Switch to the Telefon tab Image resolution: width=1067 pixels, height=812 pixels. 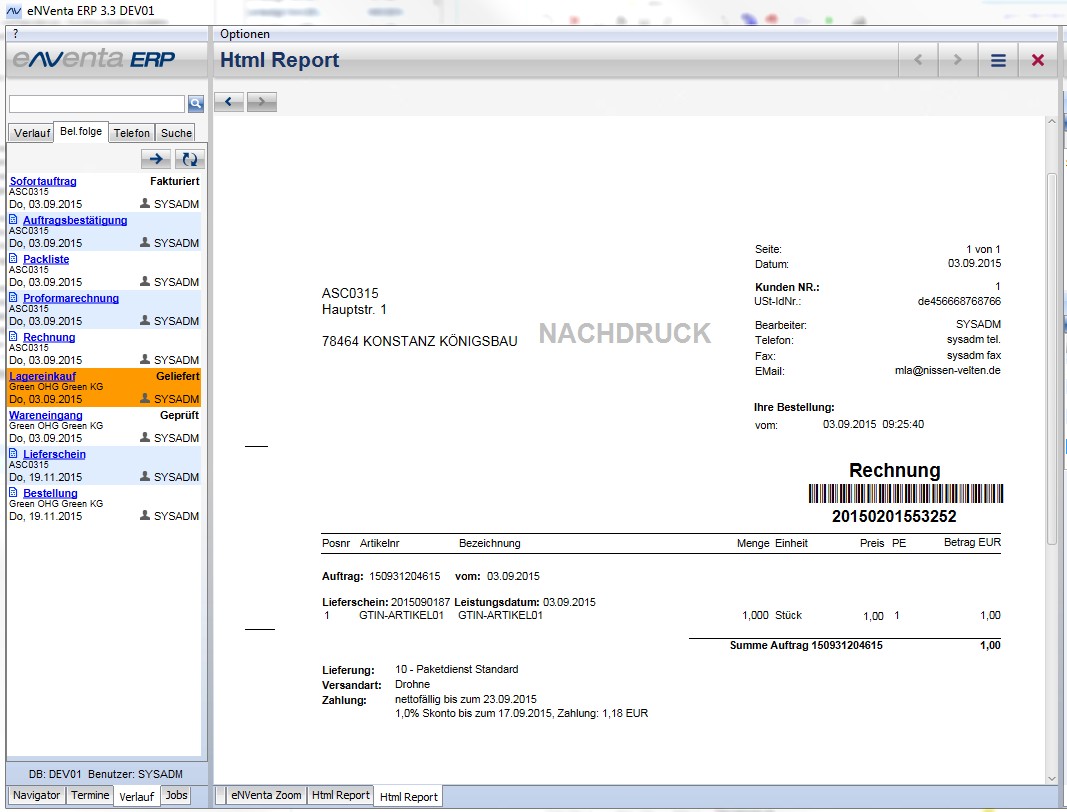click(131, 133)
